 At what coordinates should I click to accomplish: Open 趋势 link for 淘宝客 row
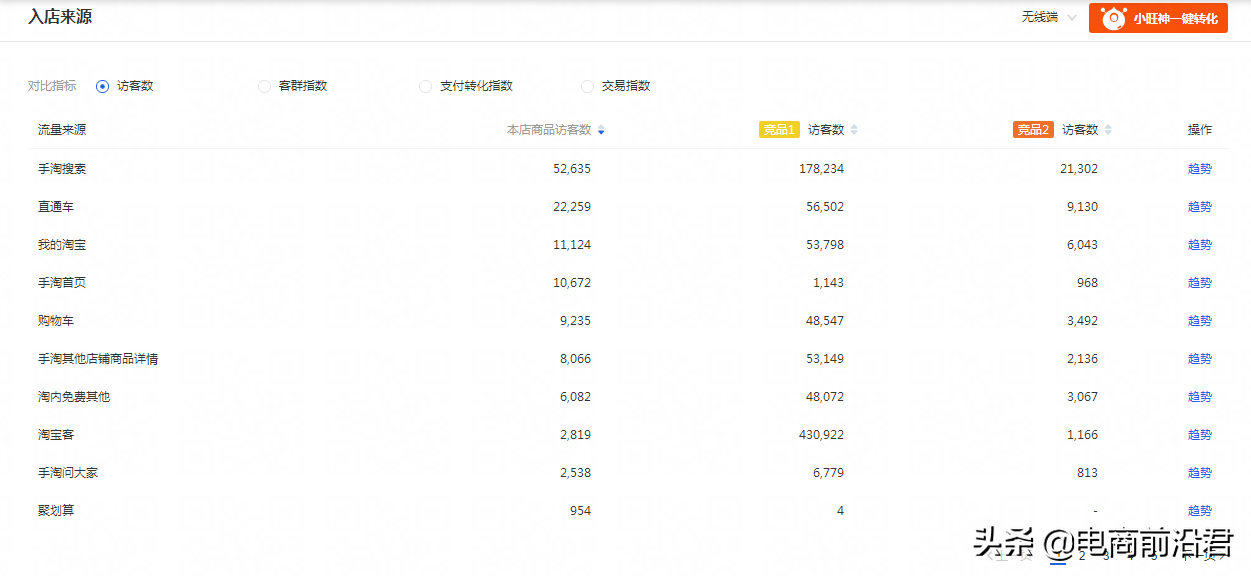coord(1200,435)
